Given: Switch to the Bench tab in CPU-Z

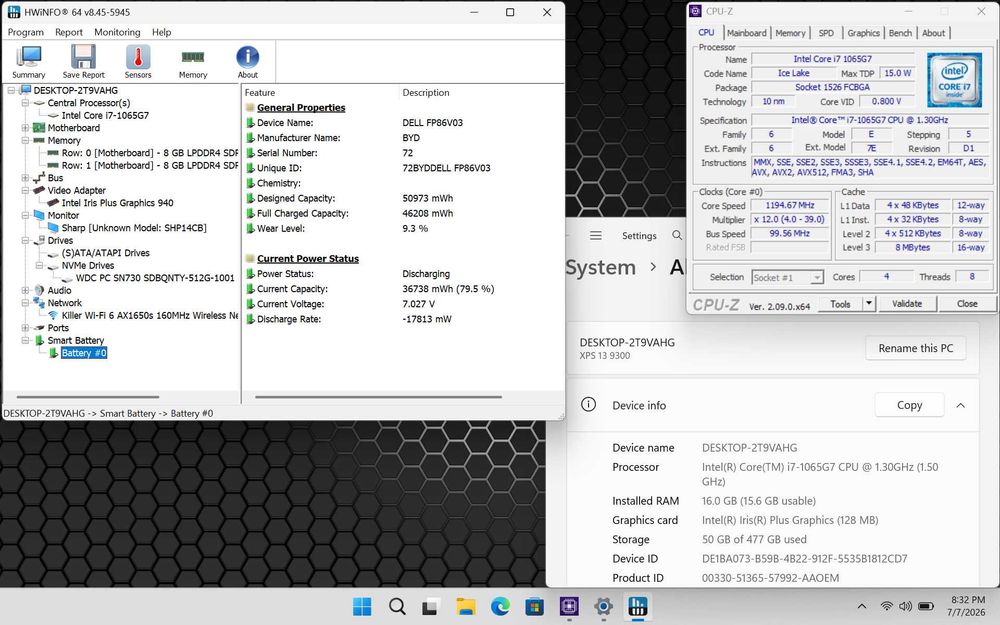Looking at the screenshot, I should point(900,33).
